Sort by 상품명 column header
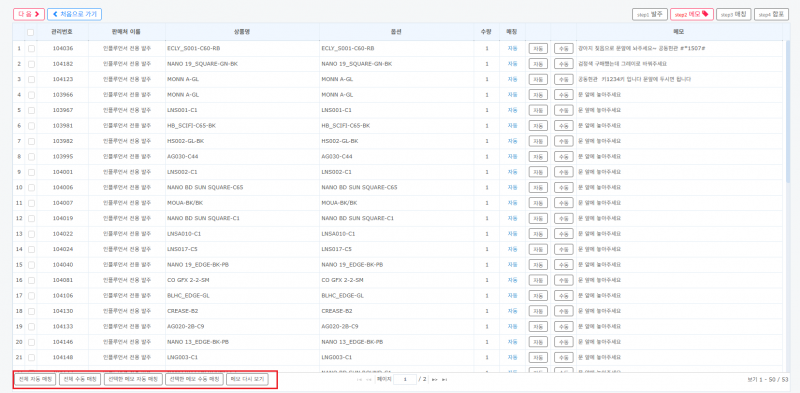 coord(242,32)
